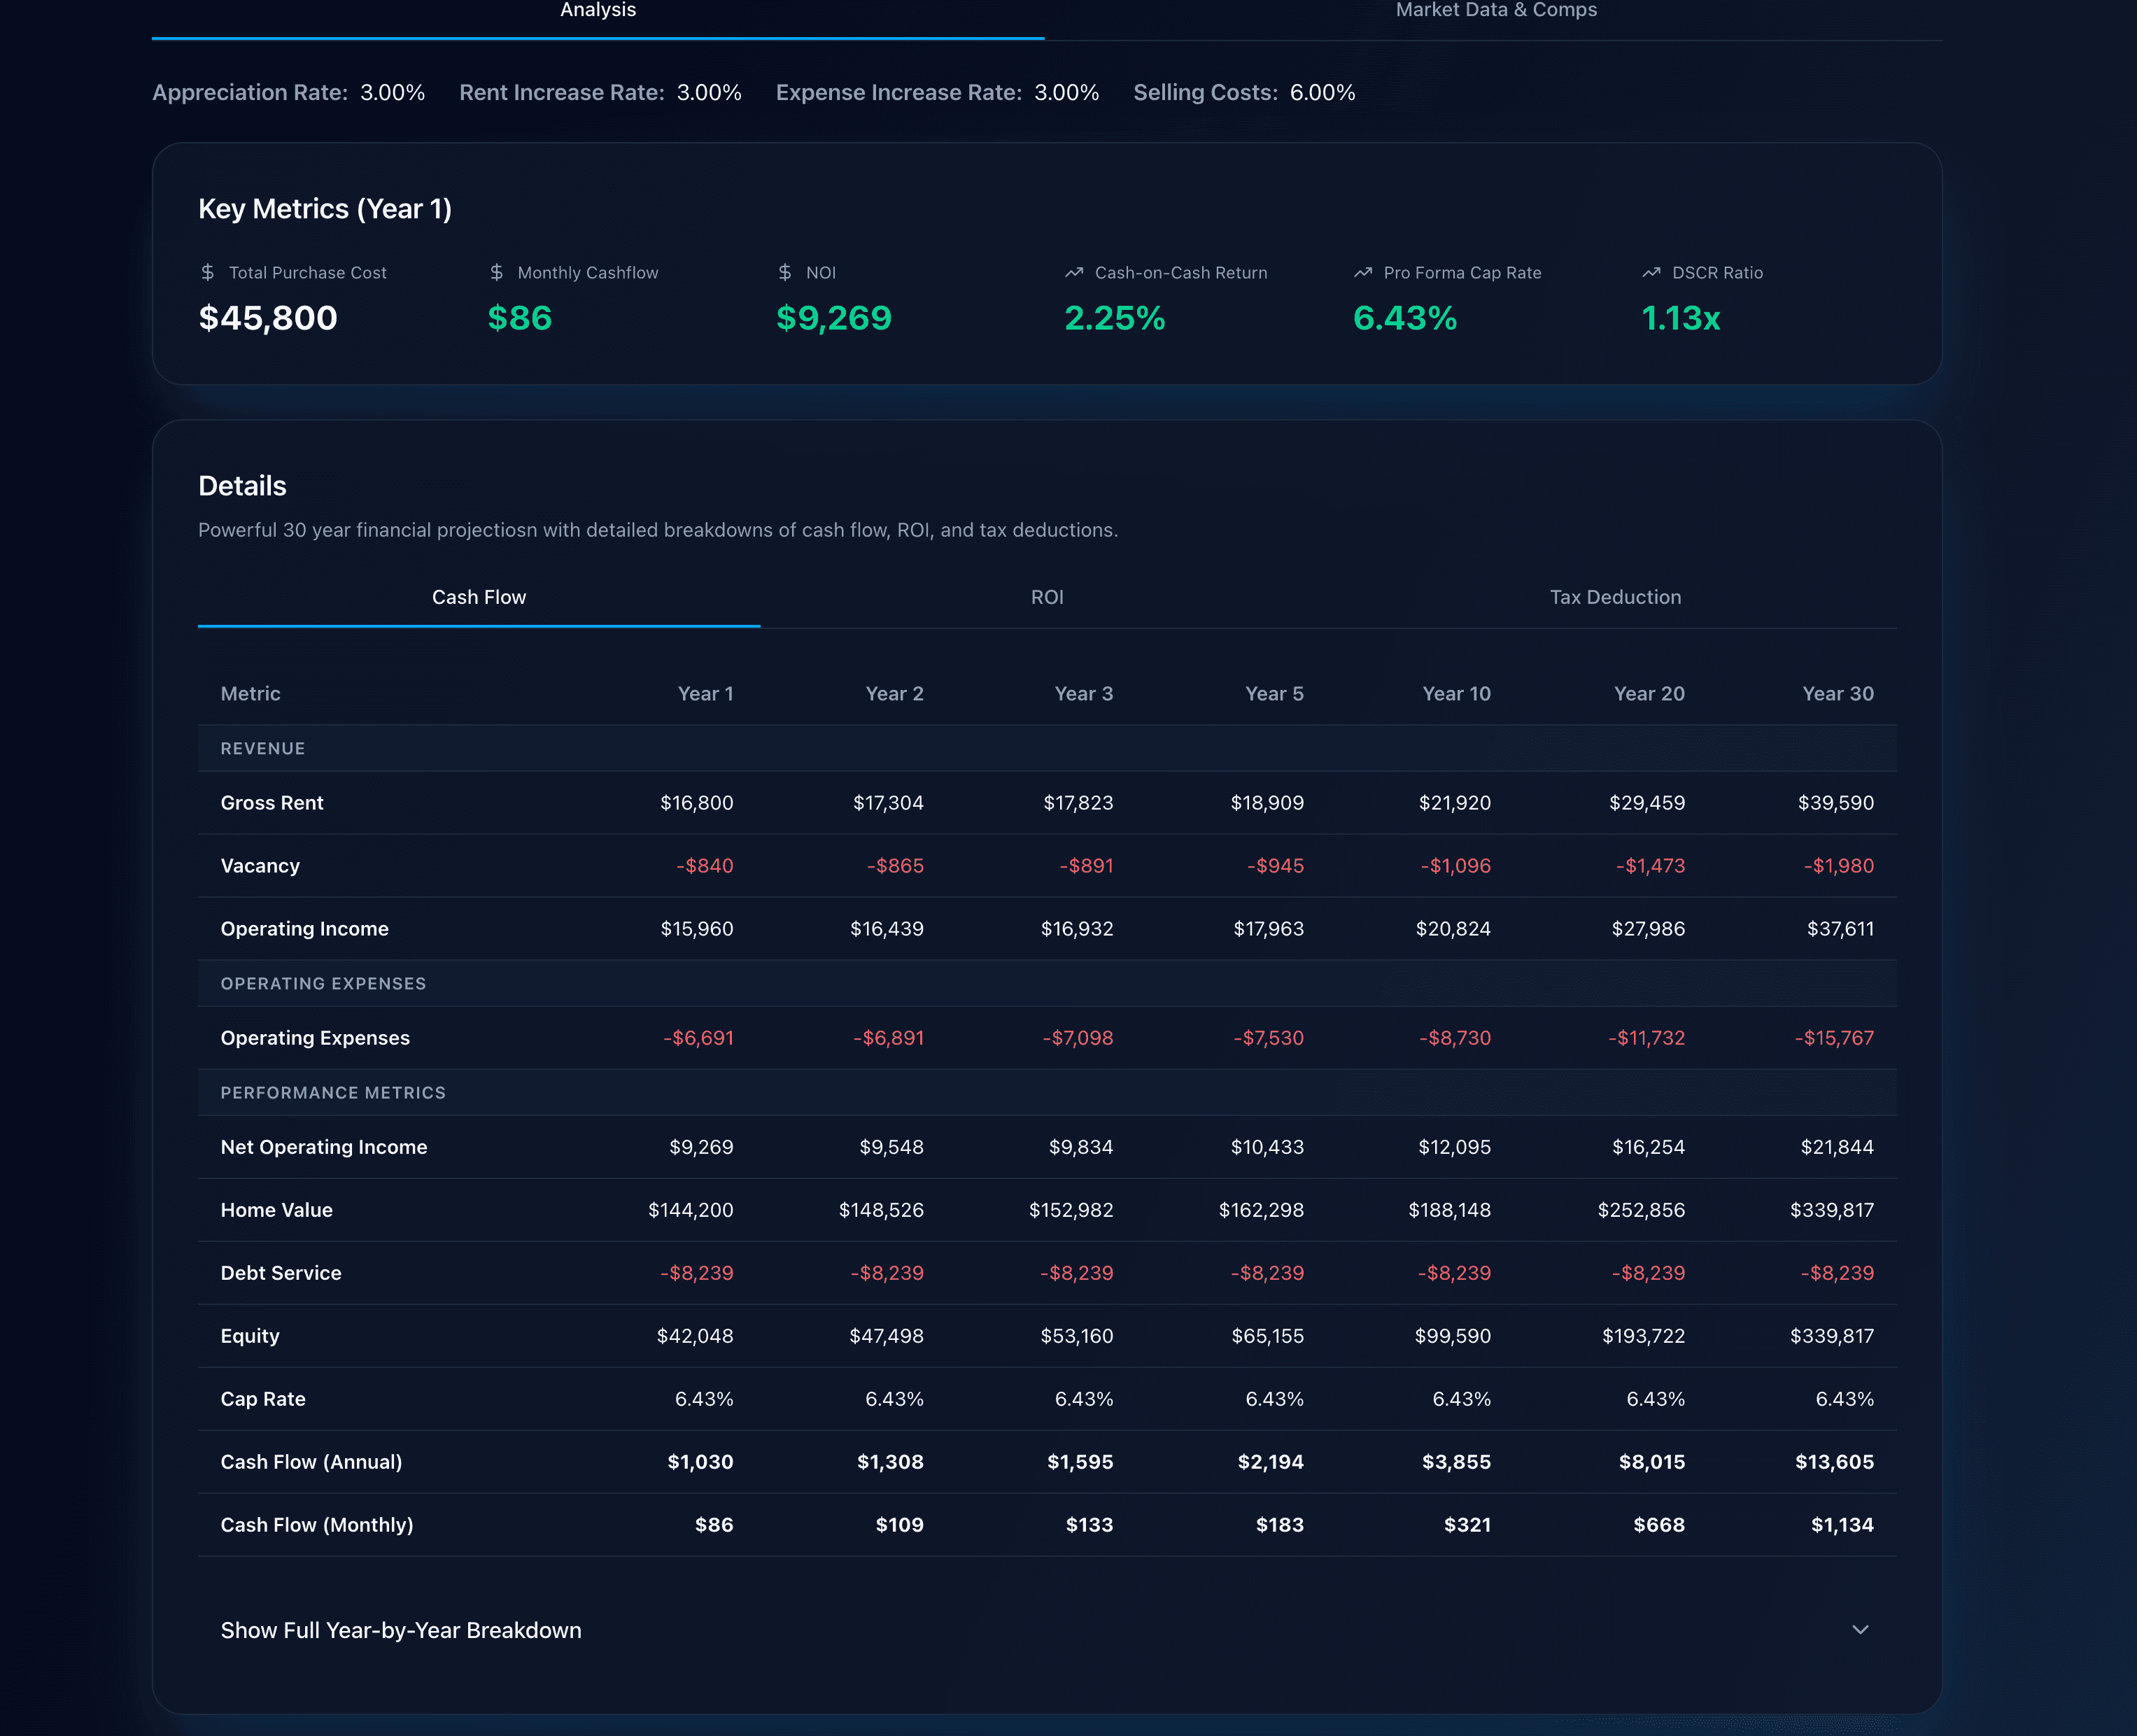Viewport: 2137px width, 1736px height.
Task: Click the trend icon next to DSCR Ratio
Action: coord(1650,272)
